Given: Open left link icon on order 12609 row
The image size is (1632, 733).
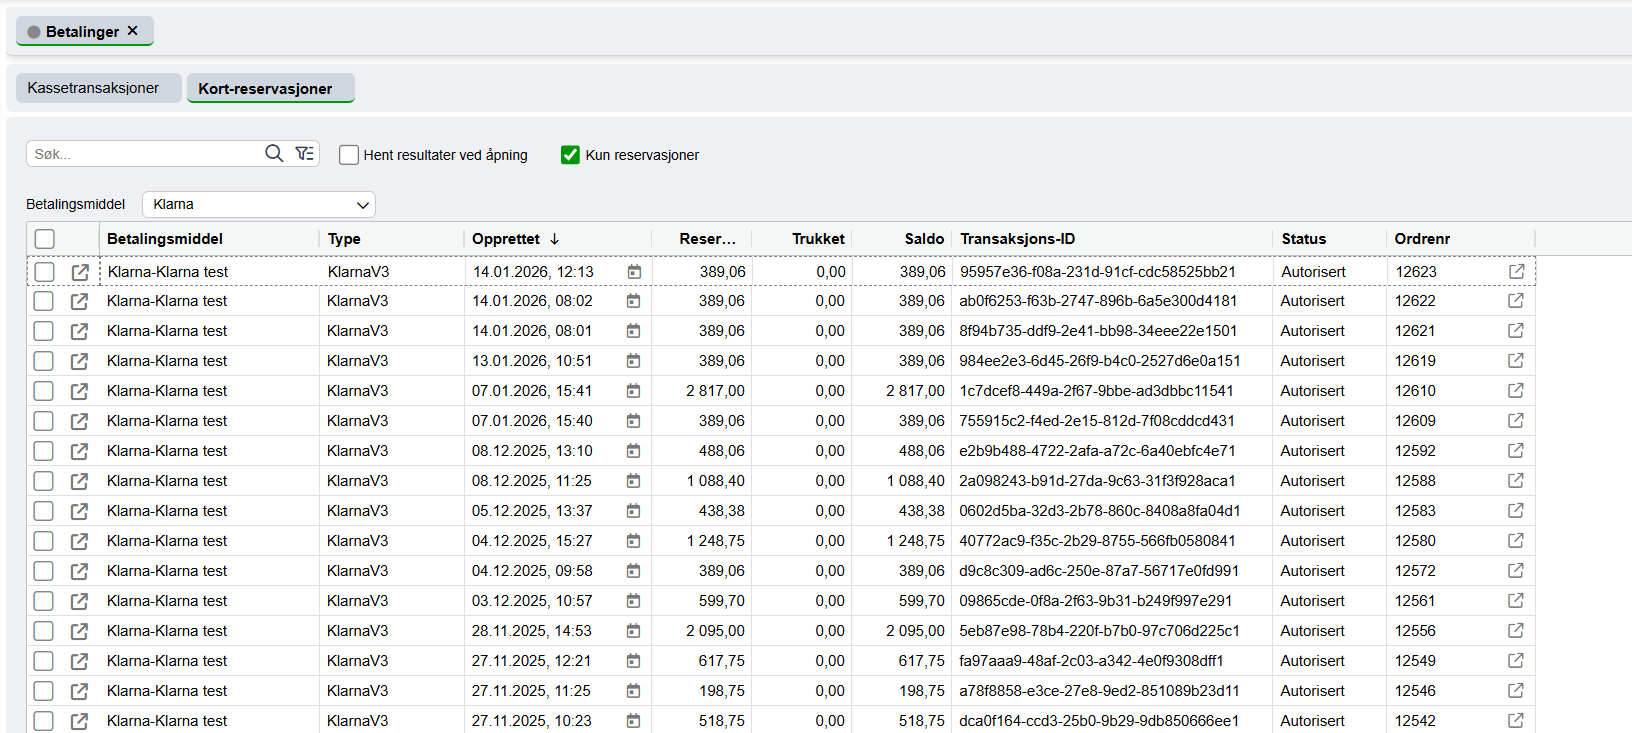Looking at the screenshot, I should [x=79, y=421].
